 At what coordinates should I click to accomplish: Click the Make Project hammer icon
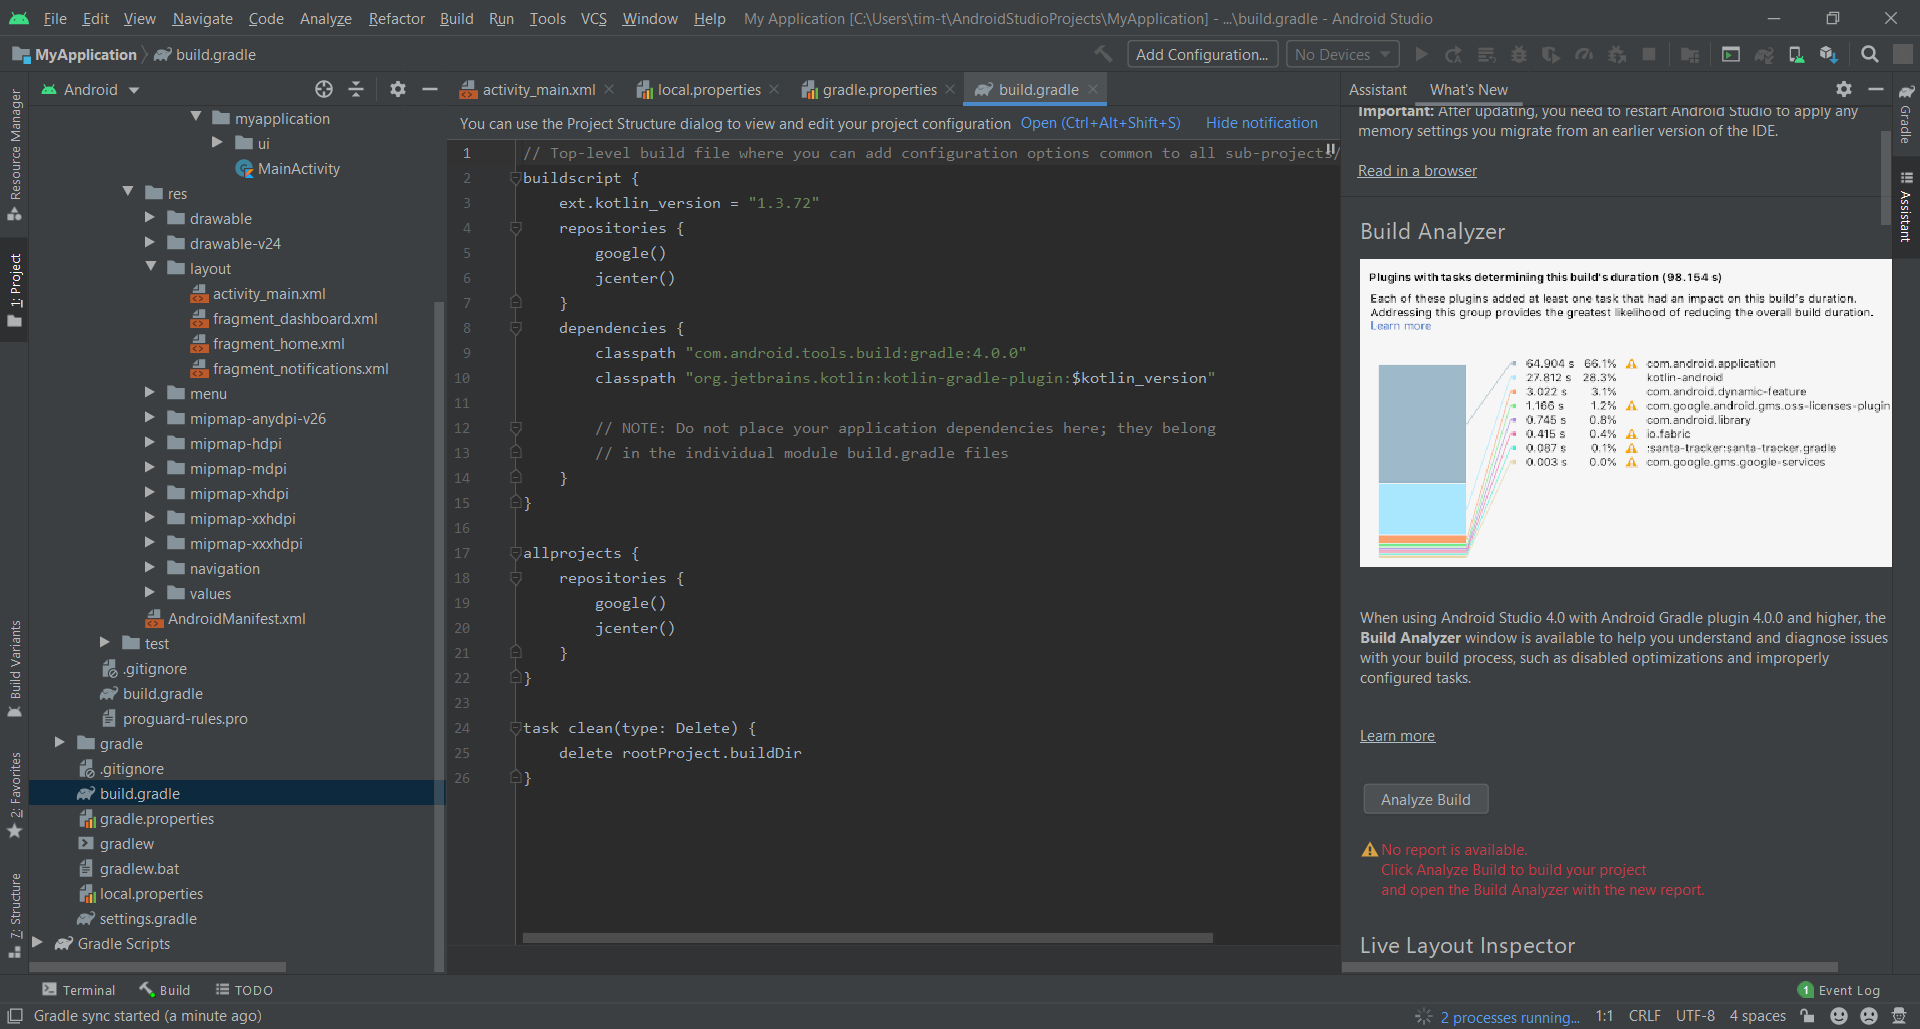(1103, 55)
